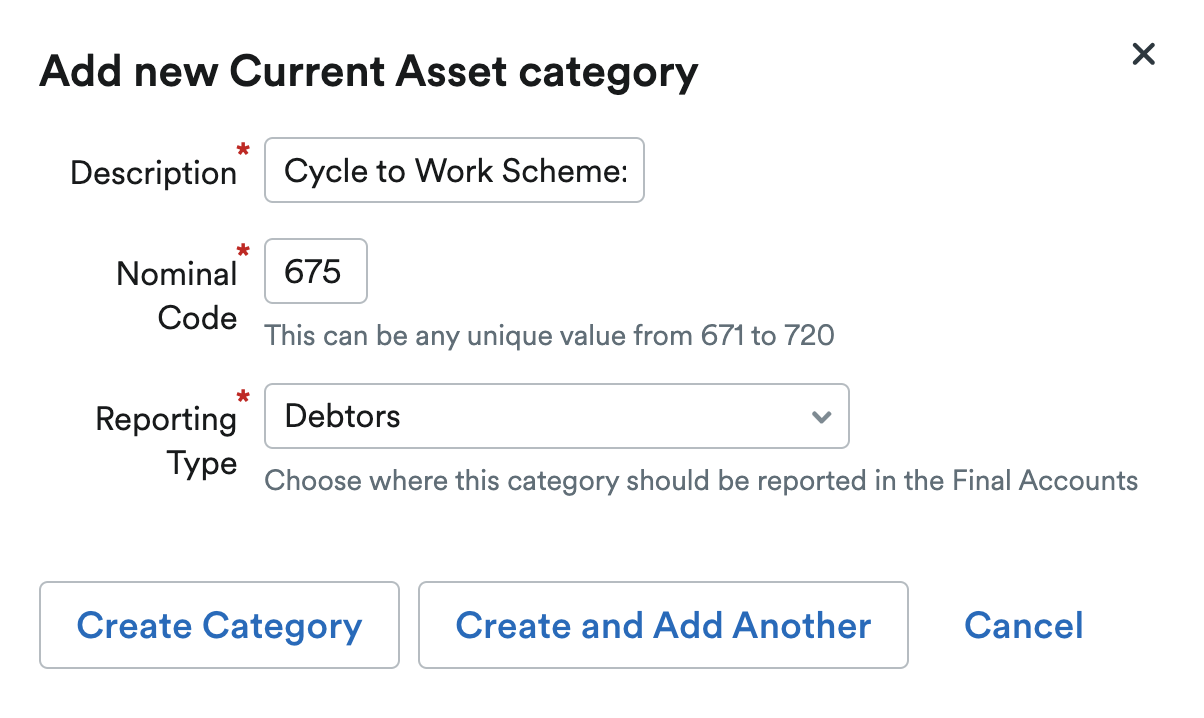Click the red asterisk beside Description
This screenshot has width=1204, height=718.
point(242,150)
